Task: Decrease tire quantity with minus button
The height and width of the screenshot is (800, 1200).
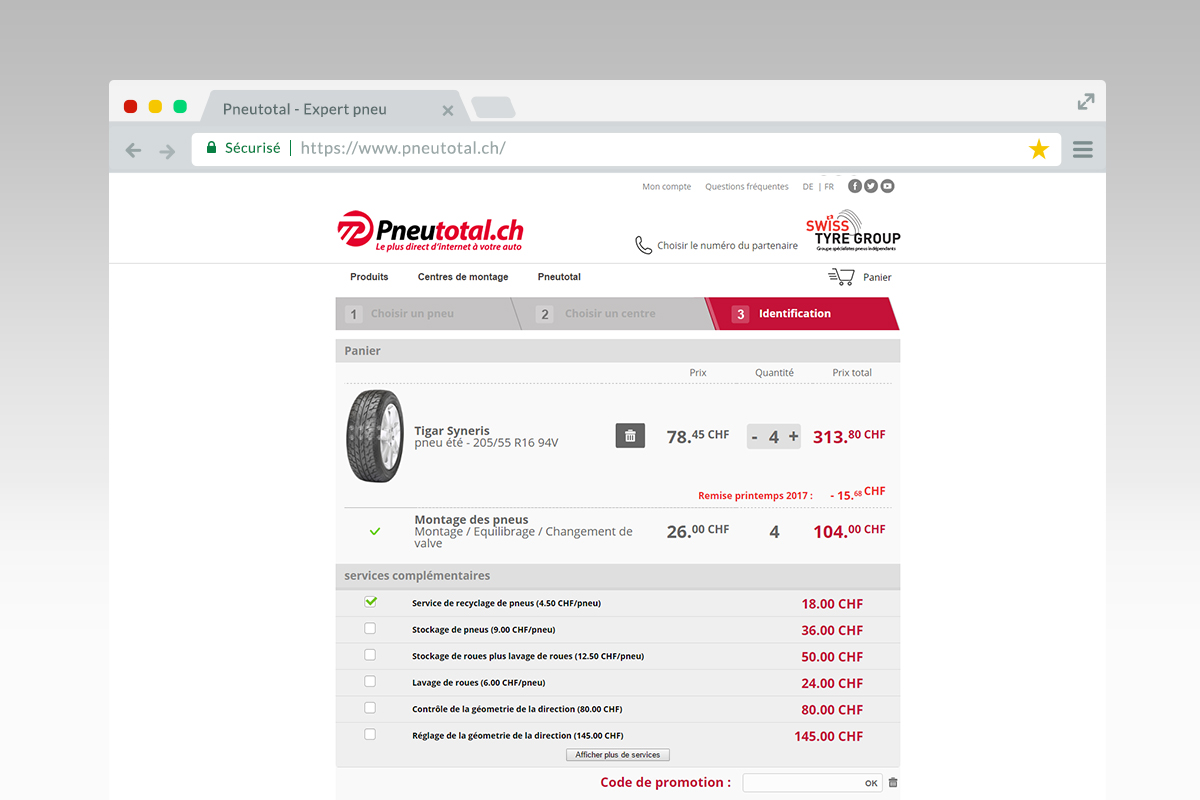Action: [x=755, y=436]
